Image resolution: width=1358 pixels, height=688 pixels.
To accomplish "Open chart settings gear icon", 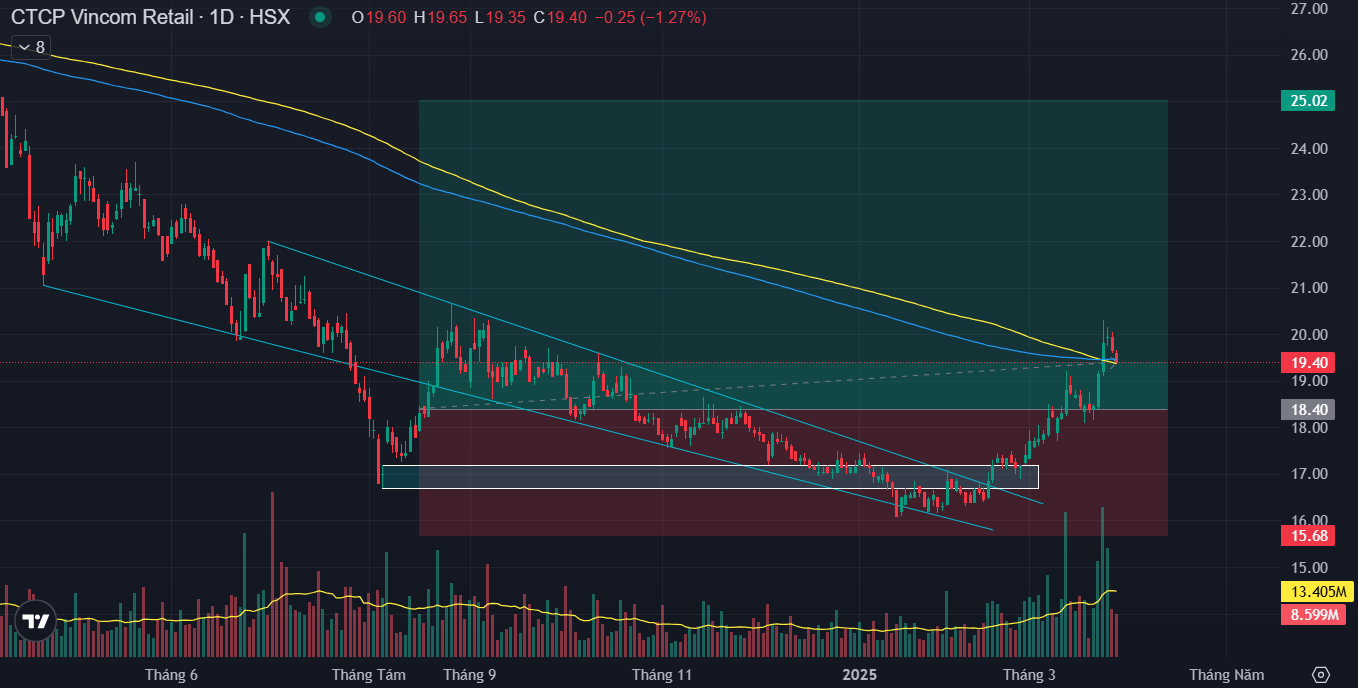I will pos(1321,675).
